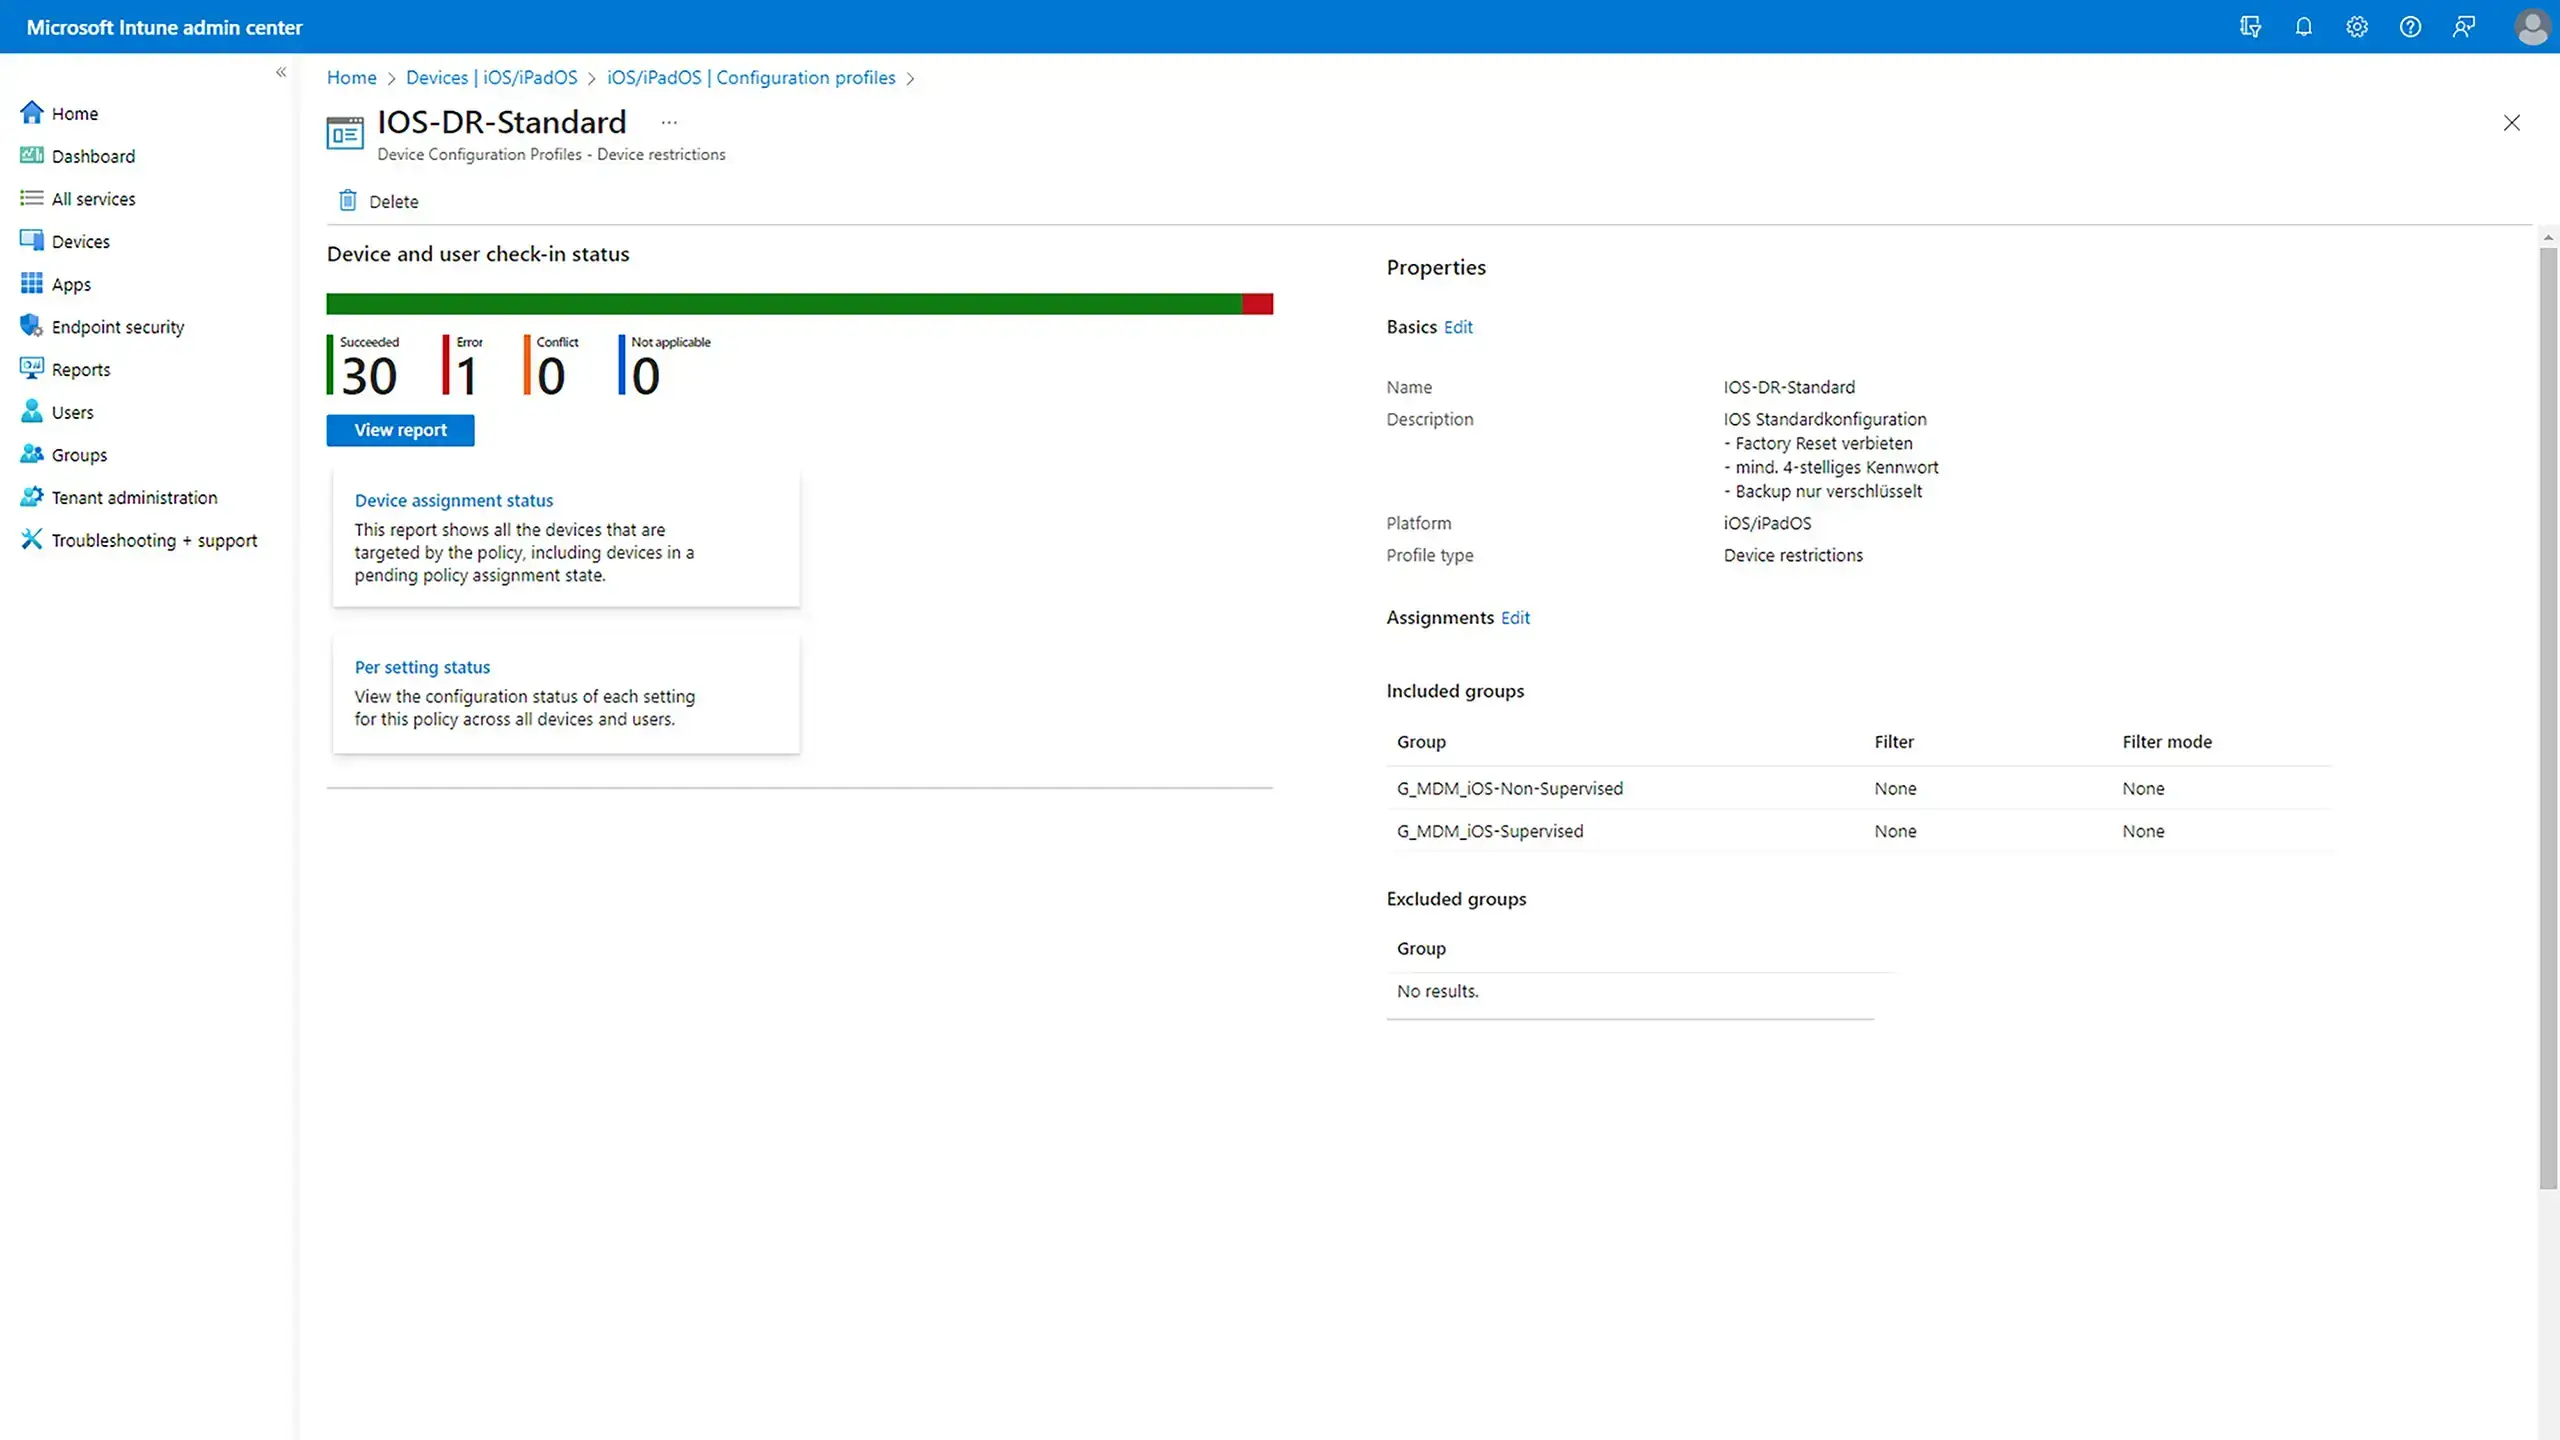
Task: Click the scrollbar up arrow
Action: pyautogui.click(x=2548, y=237)
